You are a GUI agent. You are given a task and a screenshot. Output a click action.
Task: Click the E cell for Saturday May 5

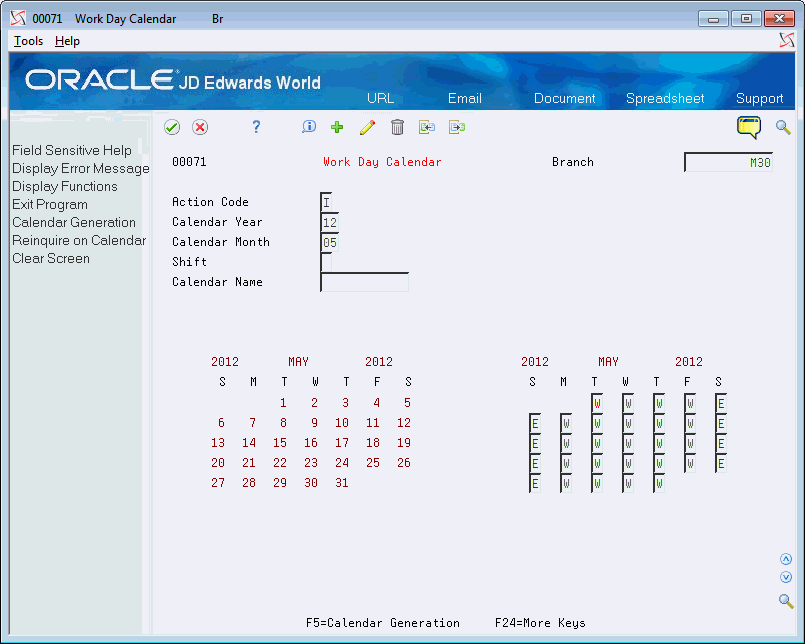coord(721,403)
